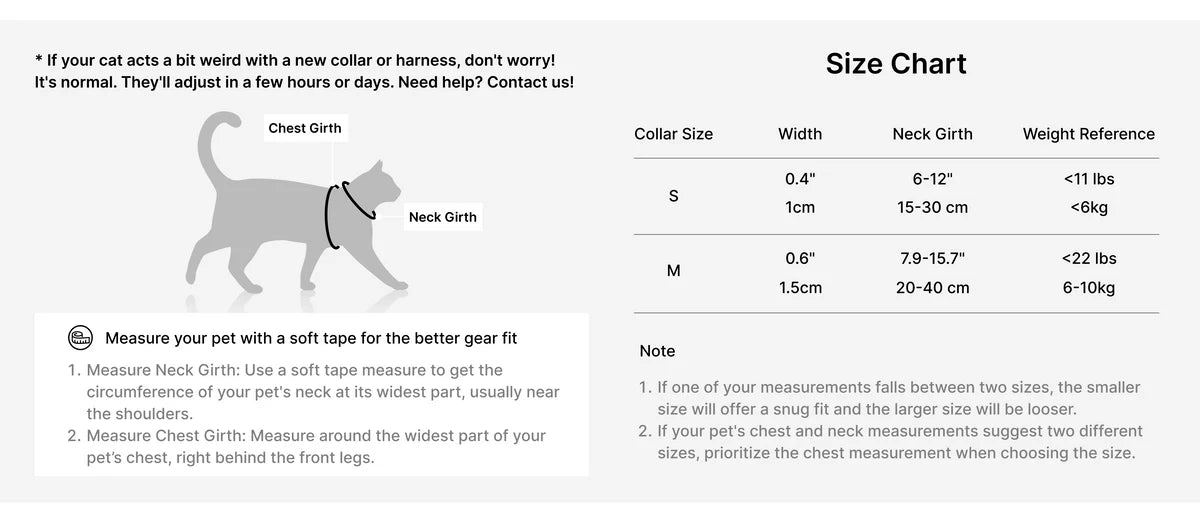Viewport: 1200px width, 518px height.
Task: Click the Chest Girth label
Action: click(x=305, y=128)
